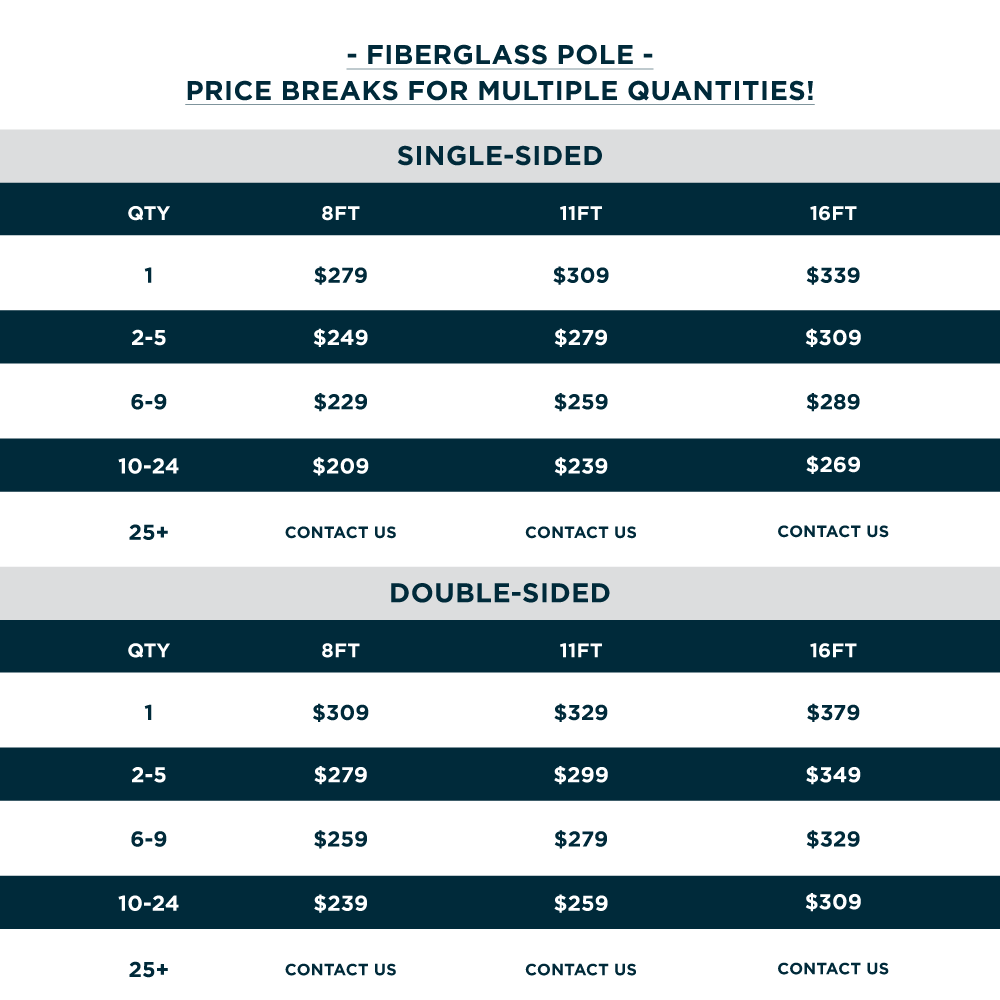The height and width of the screenshot is (1000, 1000).
Task: Click the 8FT column header under Double-Sided
Action: click(x=341, y=650)
